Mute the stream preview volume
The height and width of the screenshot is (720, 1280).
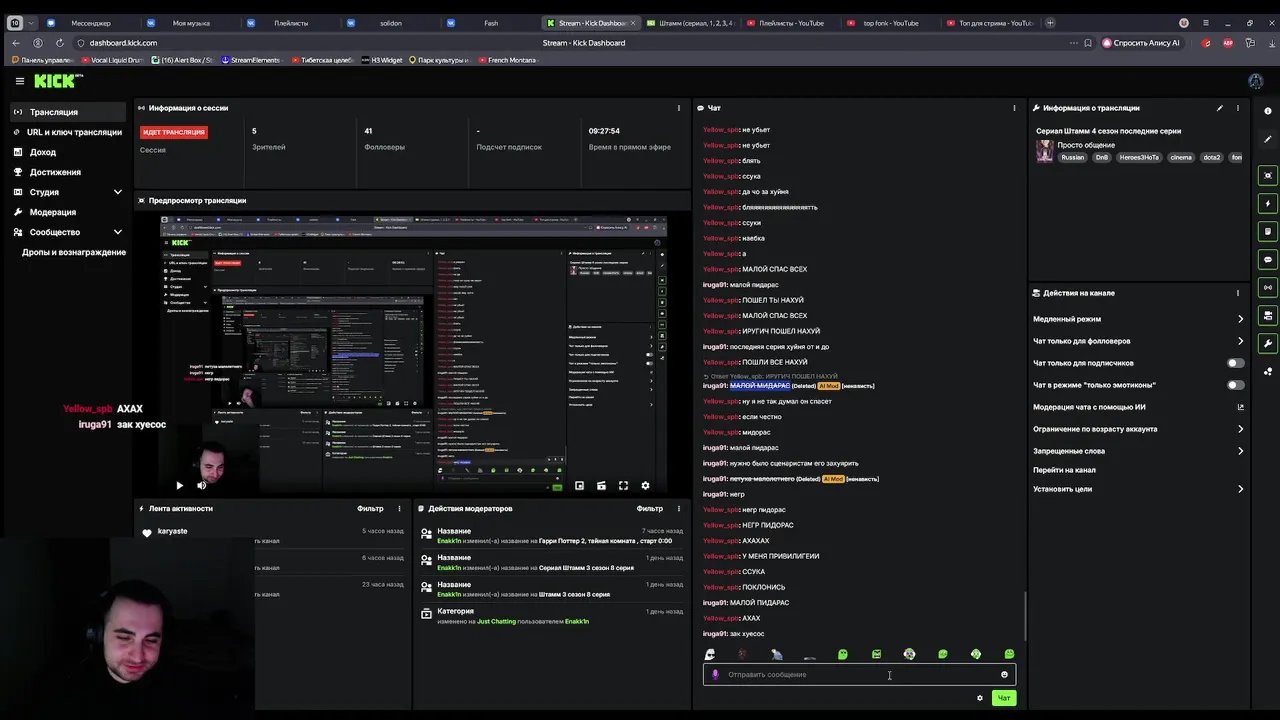[x=201, y=485]
